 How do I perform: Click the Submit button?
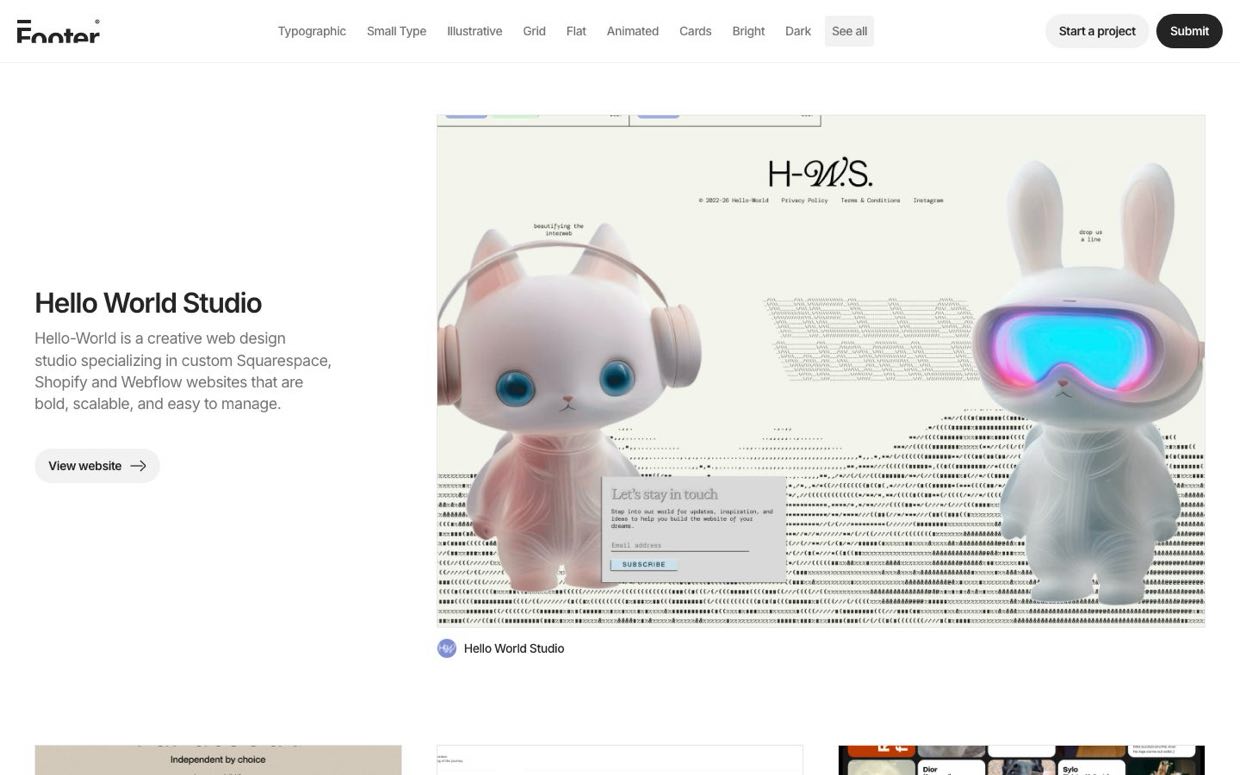click(x=1189, y=31)
